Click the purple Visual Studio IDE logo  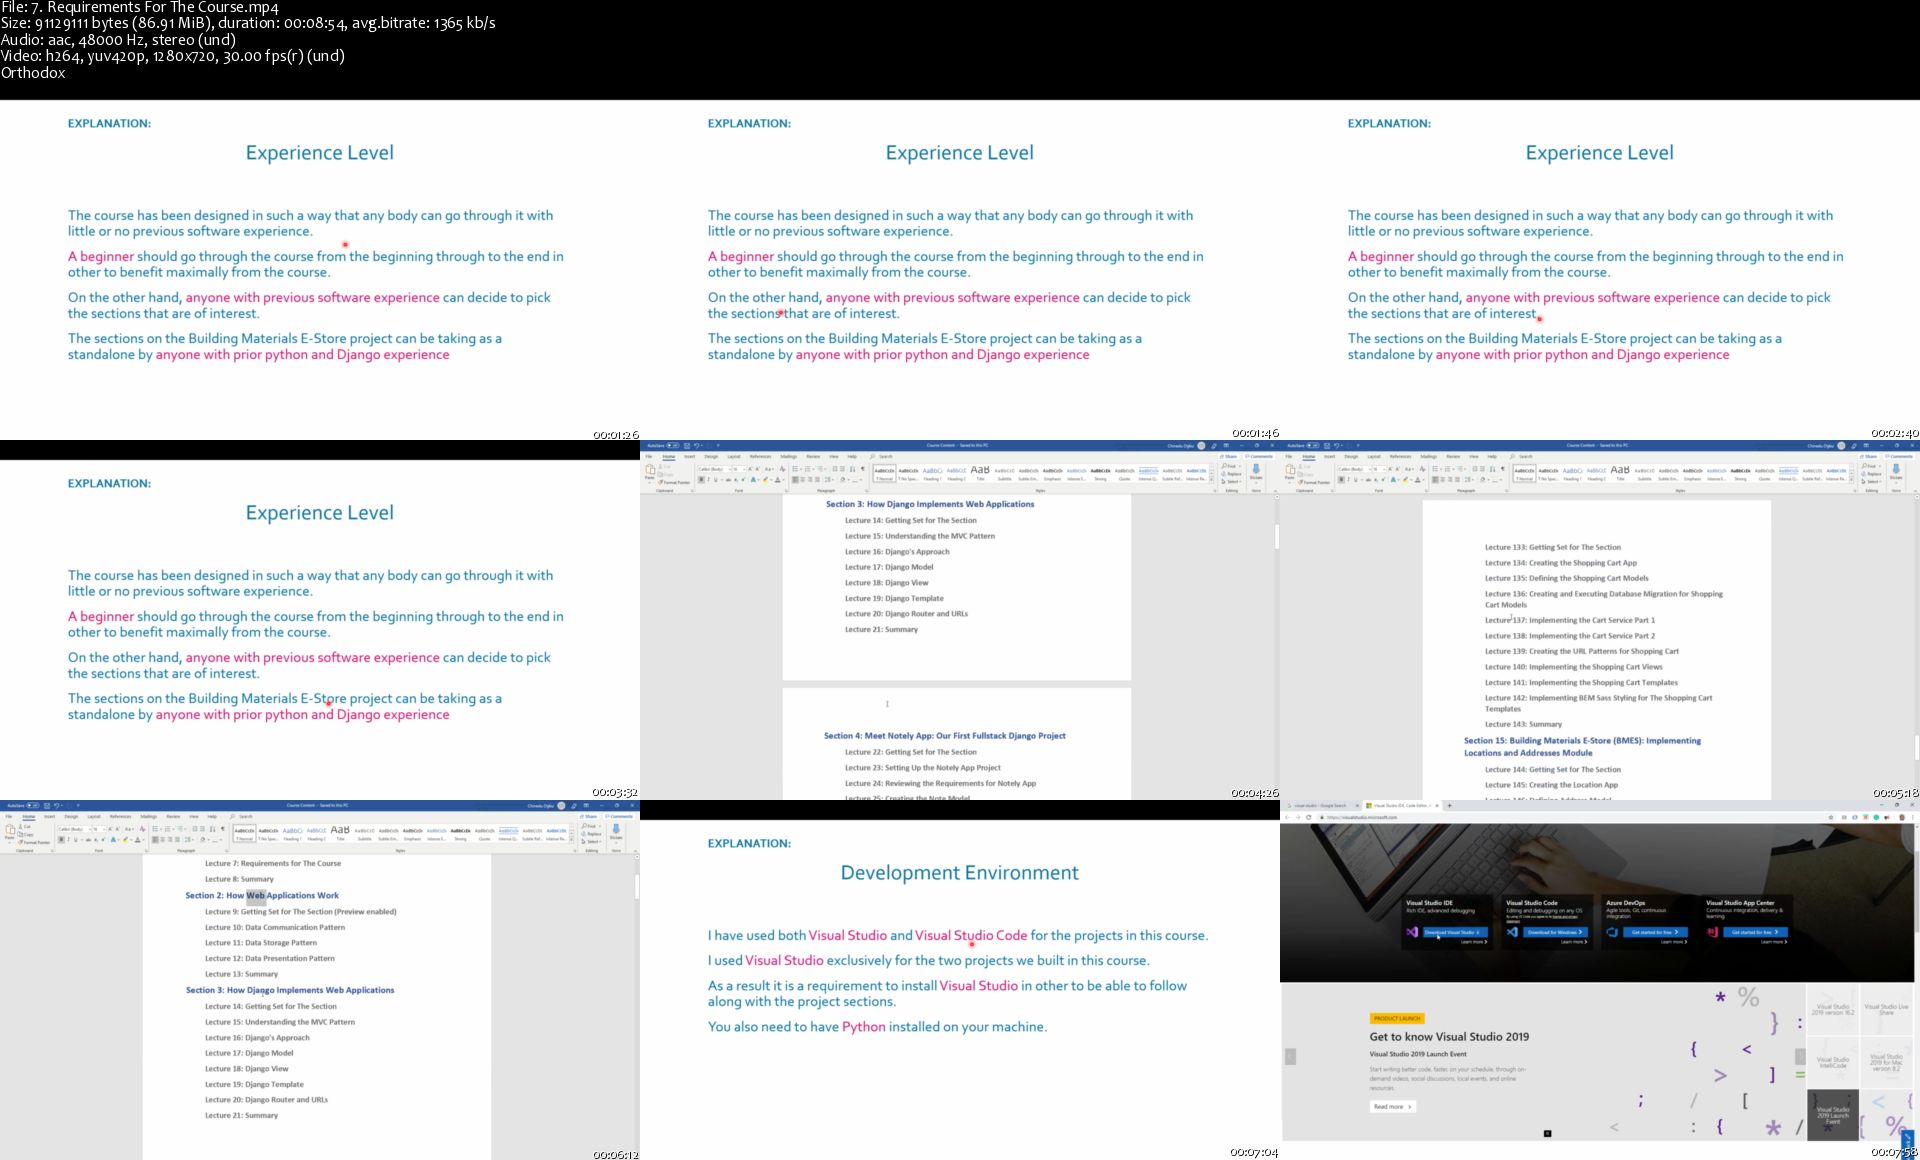pyautogui.click(x=1412, y=932)
